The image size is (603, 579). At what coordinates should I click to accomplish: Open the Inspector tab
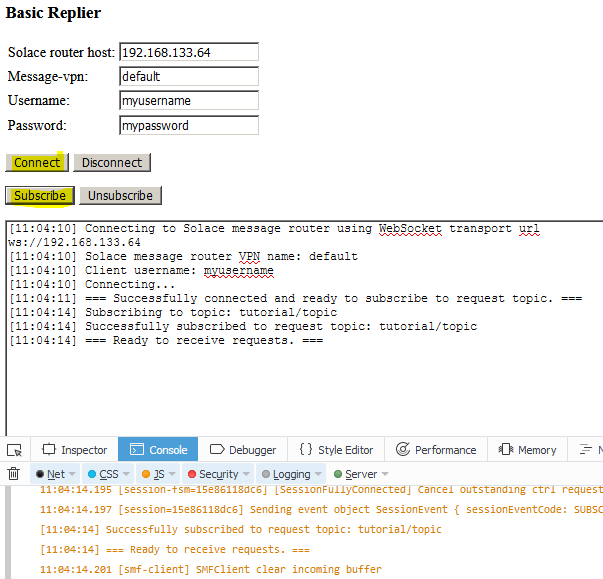point(75,450)
